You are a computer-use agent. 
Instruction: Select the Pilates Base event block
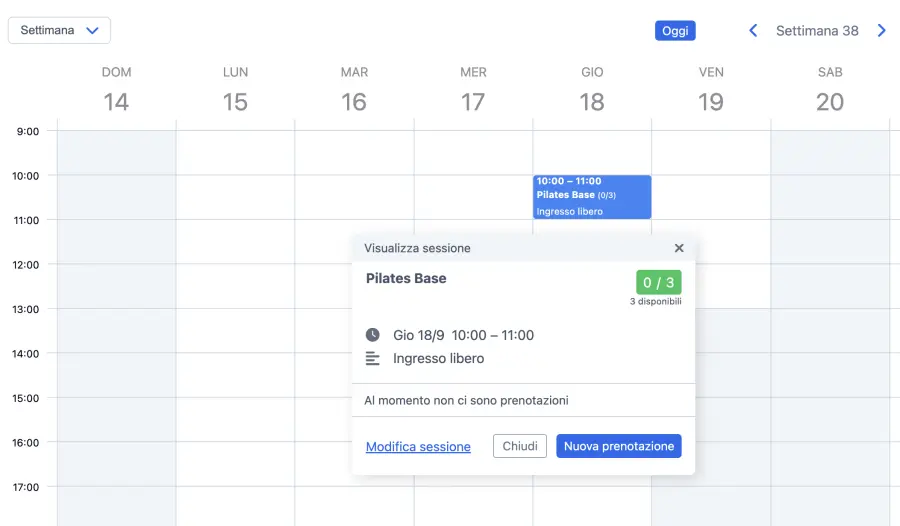tap(592, 196)
